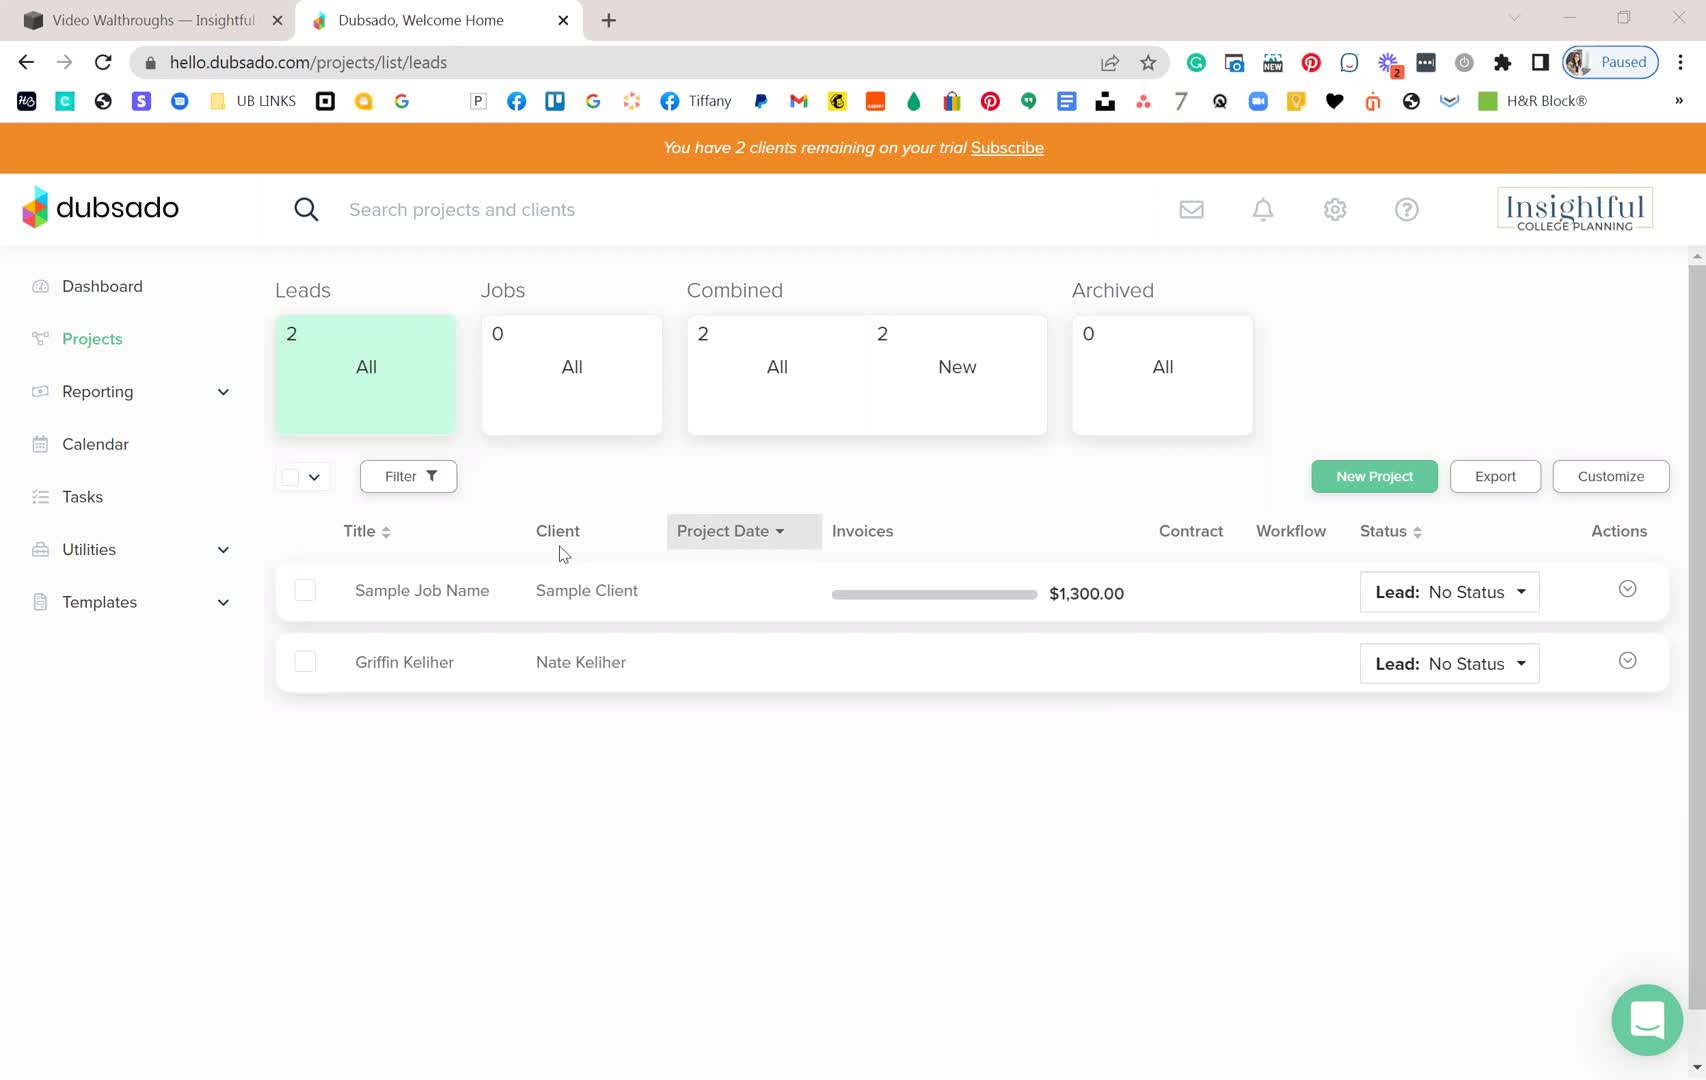Screen dimensions: 1706x1080
Task: Click the Customize button
Action: tap(1611, 476)
